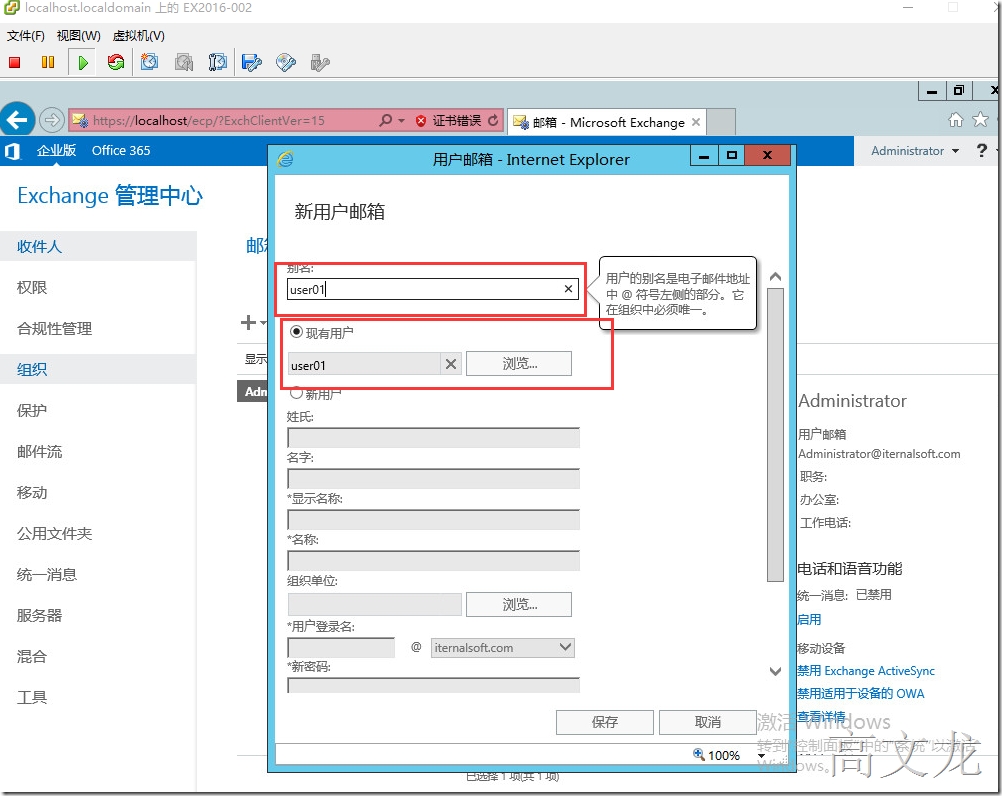The width and height of the screenshot is (1002, 796).
Task: Click the address bar search icon
Action: tap(385, 120)
